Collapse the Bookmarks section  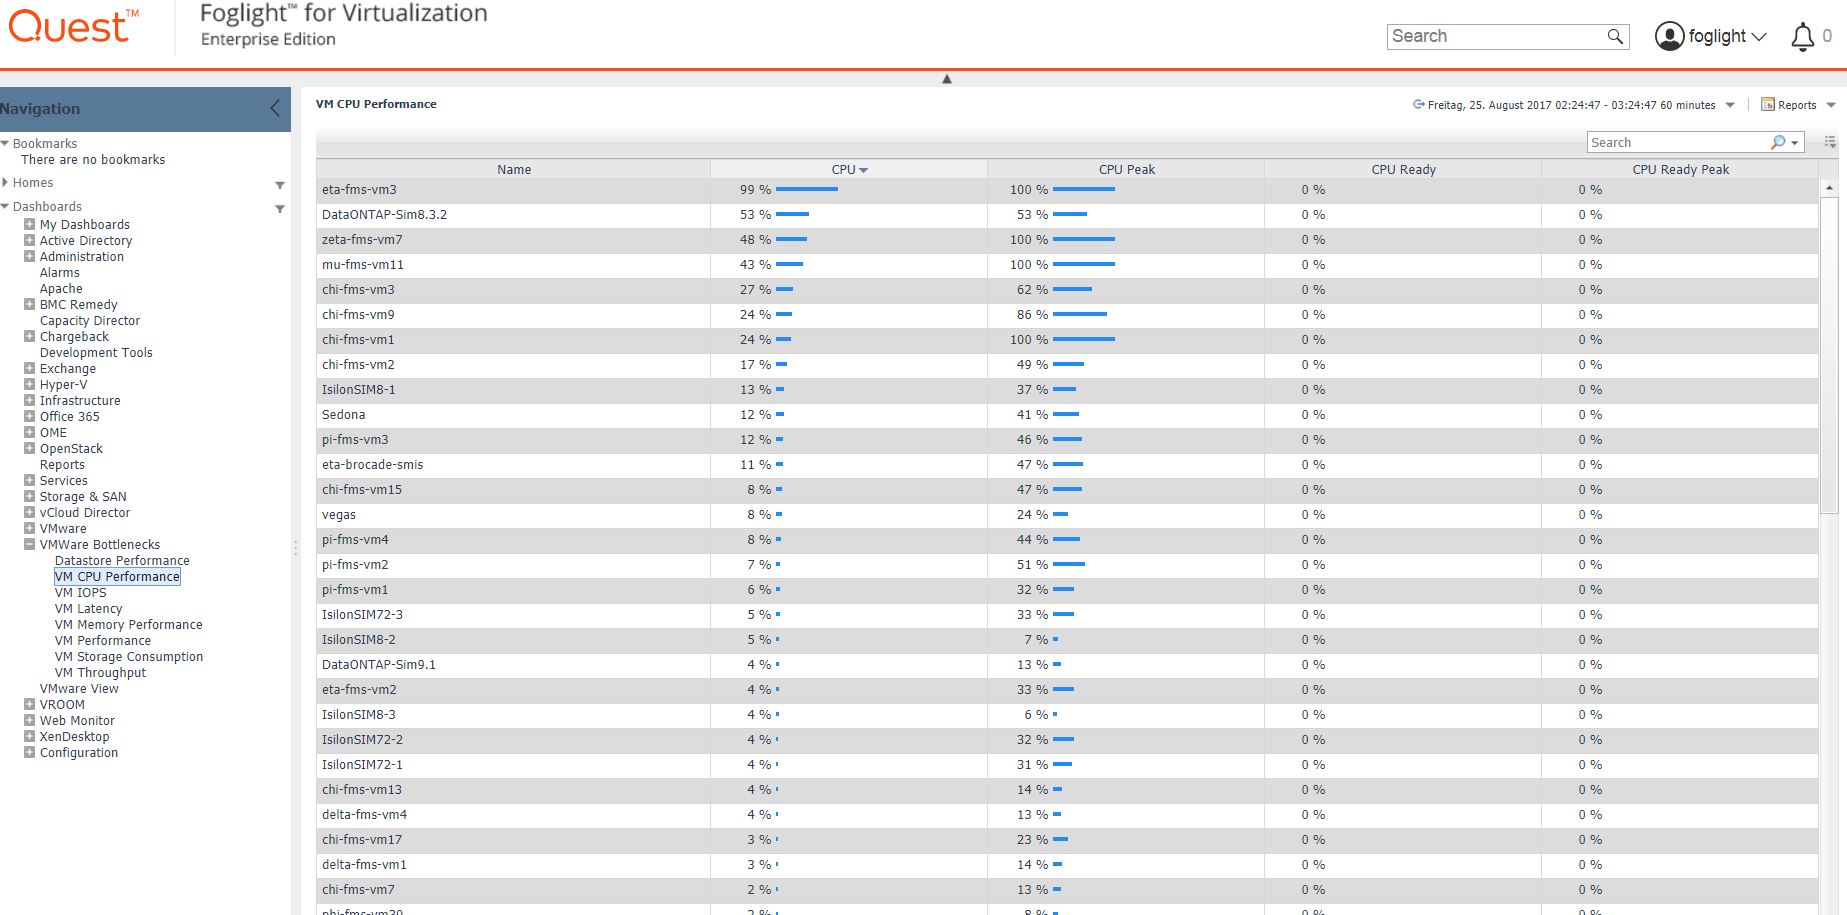(x=5, y=144)
